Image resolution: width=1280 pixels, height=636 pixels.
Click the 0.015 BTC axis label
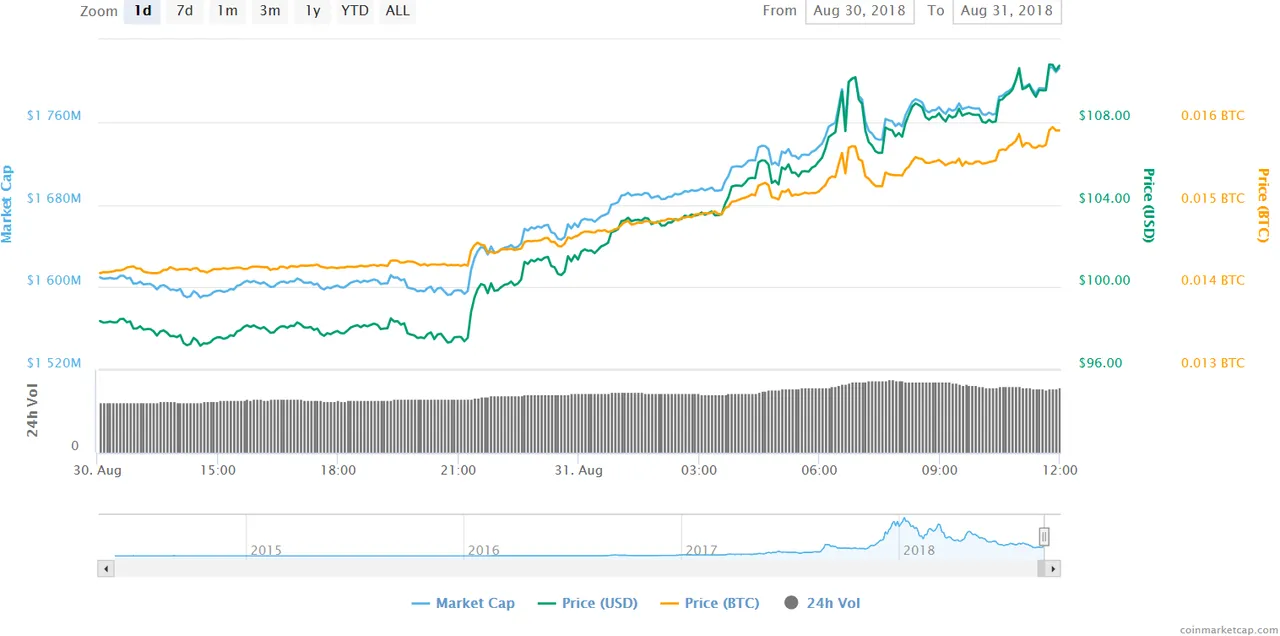point(1213,198)
